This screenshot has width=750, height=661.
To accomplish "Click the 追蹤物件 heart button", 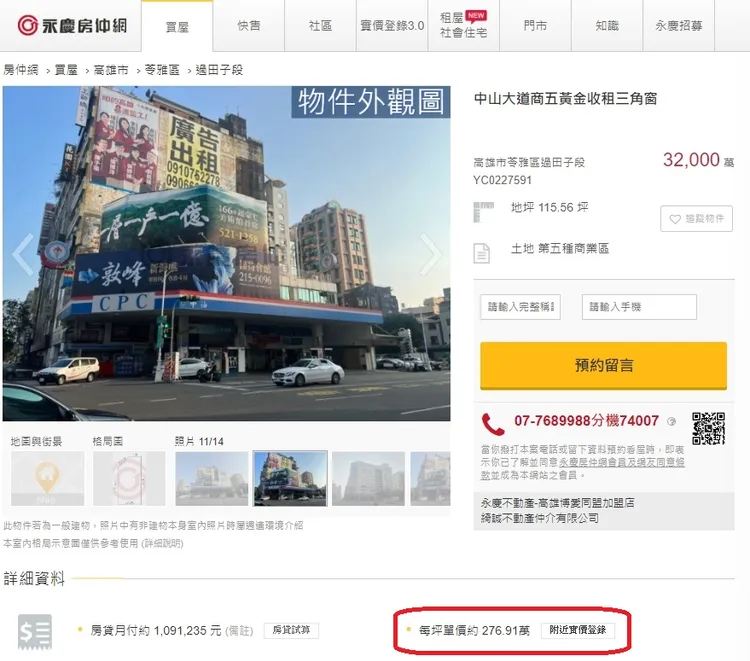I will point(696,219).
